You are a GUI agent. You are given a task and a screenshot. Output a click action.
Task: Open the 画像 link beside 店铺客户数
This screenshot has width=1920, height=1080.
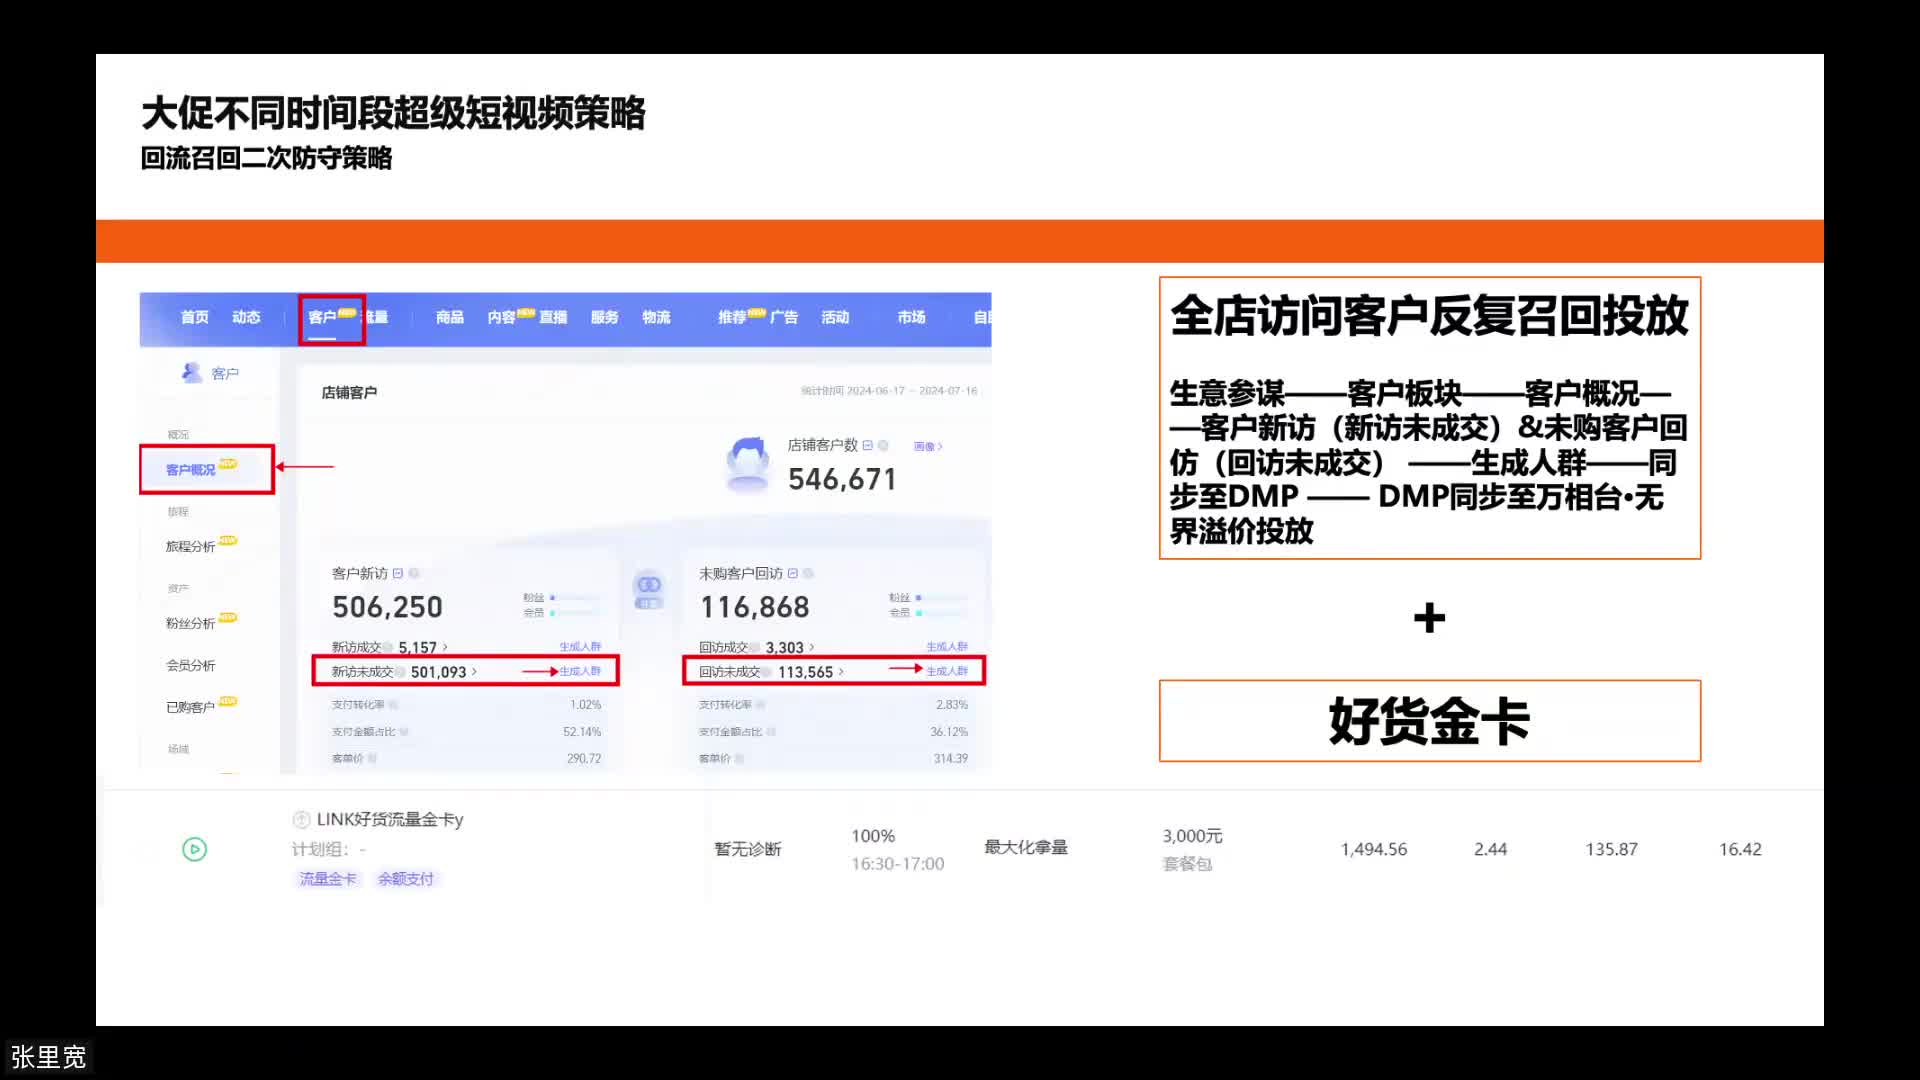coord(930,445)
